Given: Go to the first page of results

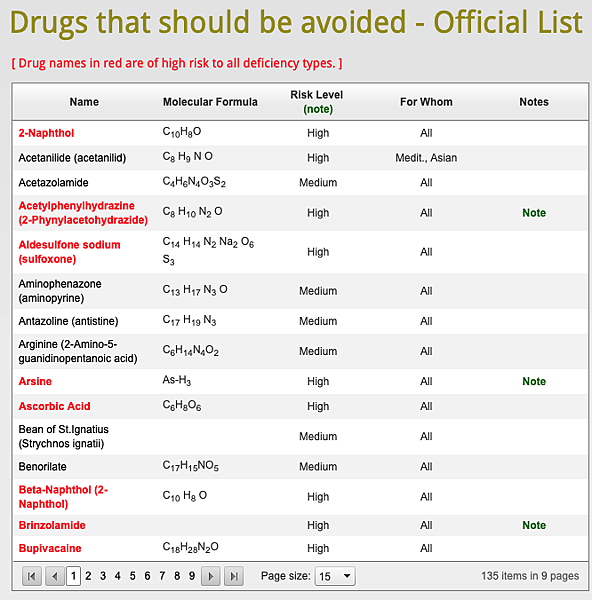Looking at the screenshot, I should pos(32,576).
